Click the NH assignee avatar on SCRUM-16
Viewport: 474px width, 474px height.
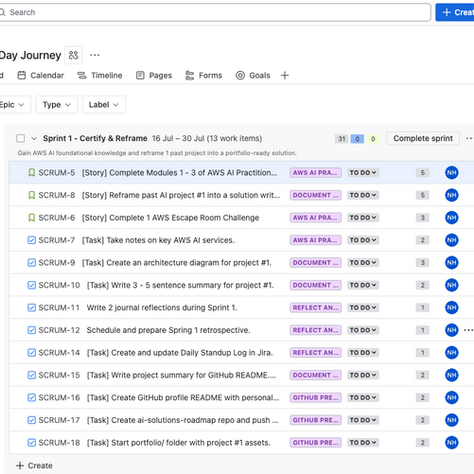pyautogui.click(x=452, y=398)
